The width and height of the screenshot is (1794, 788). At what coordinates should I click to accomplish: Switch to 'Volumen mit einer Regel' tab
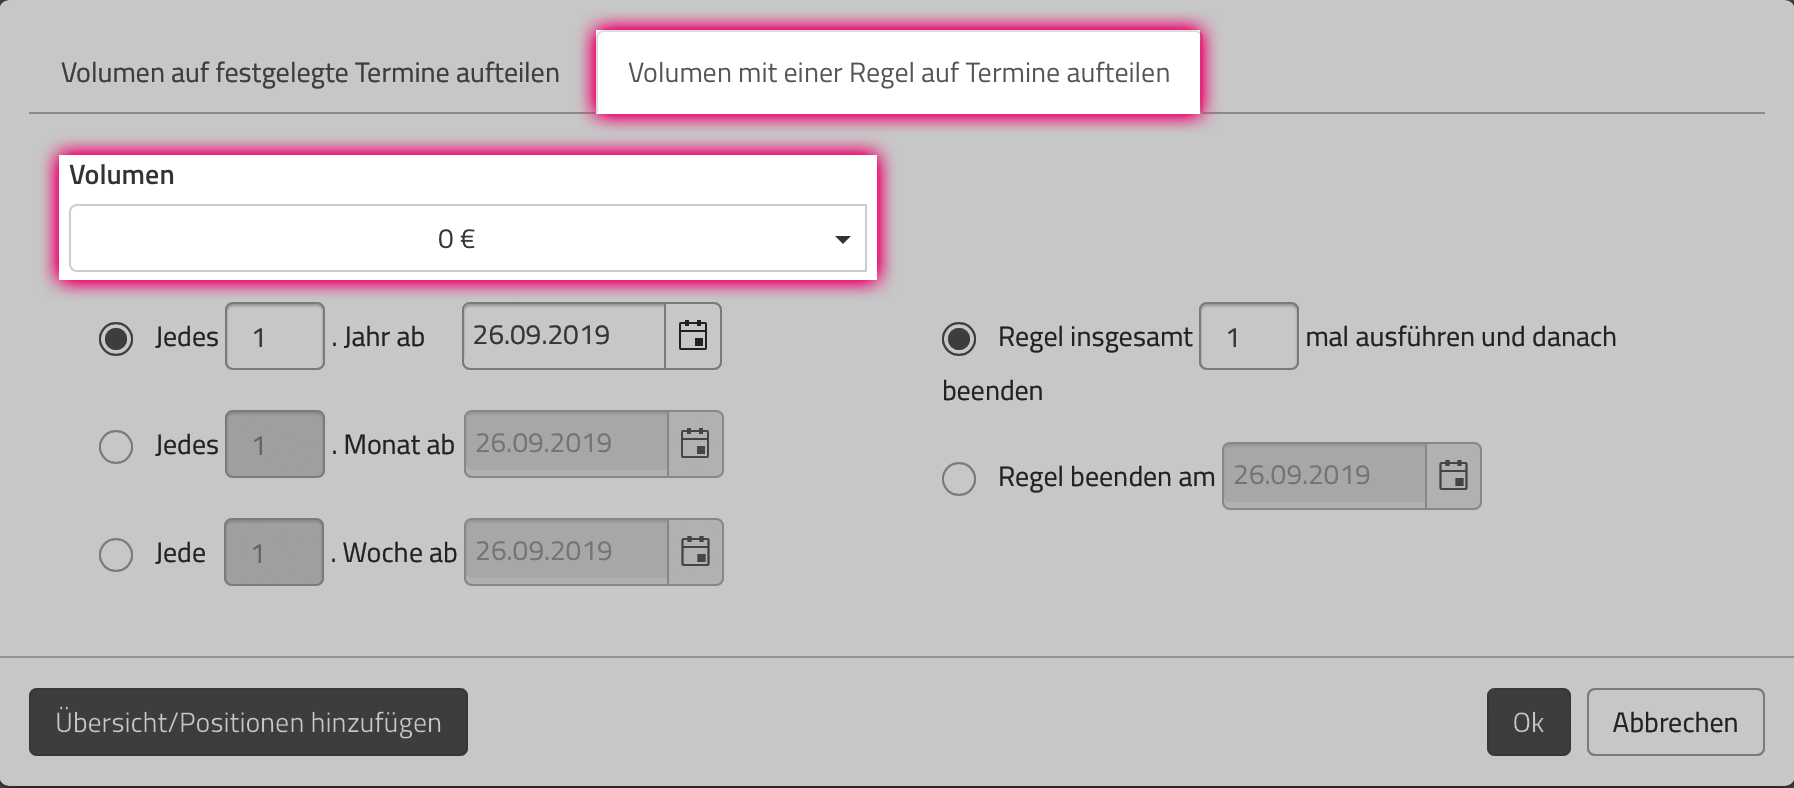click(898, 73)
